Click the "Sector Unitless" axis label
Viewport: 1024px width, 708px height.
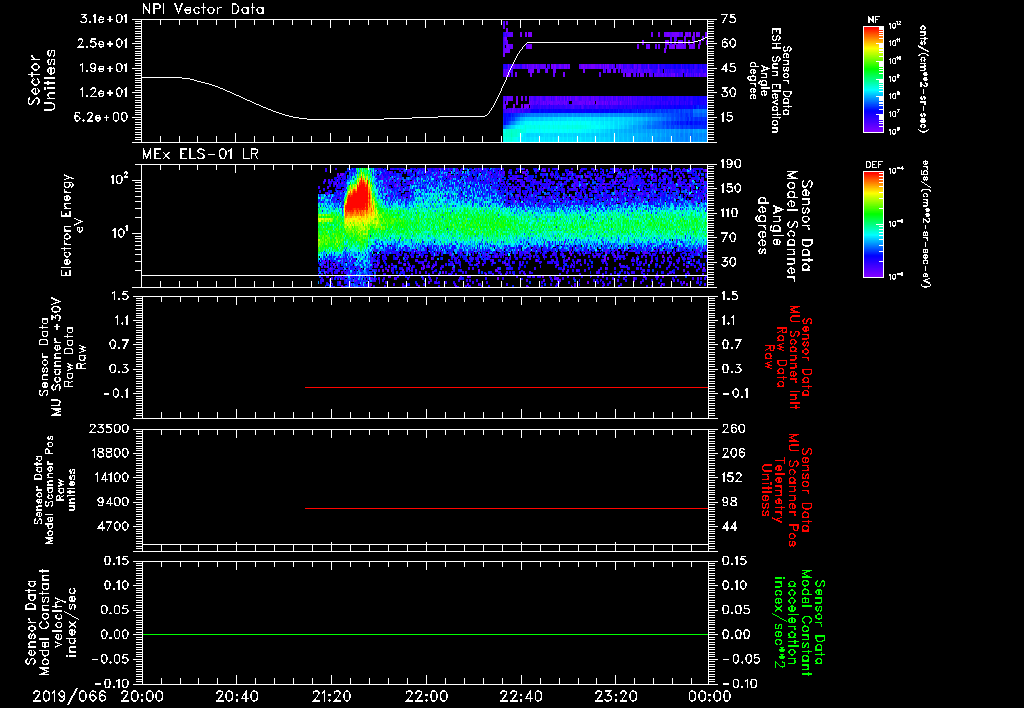point(42,80)
